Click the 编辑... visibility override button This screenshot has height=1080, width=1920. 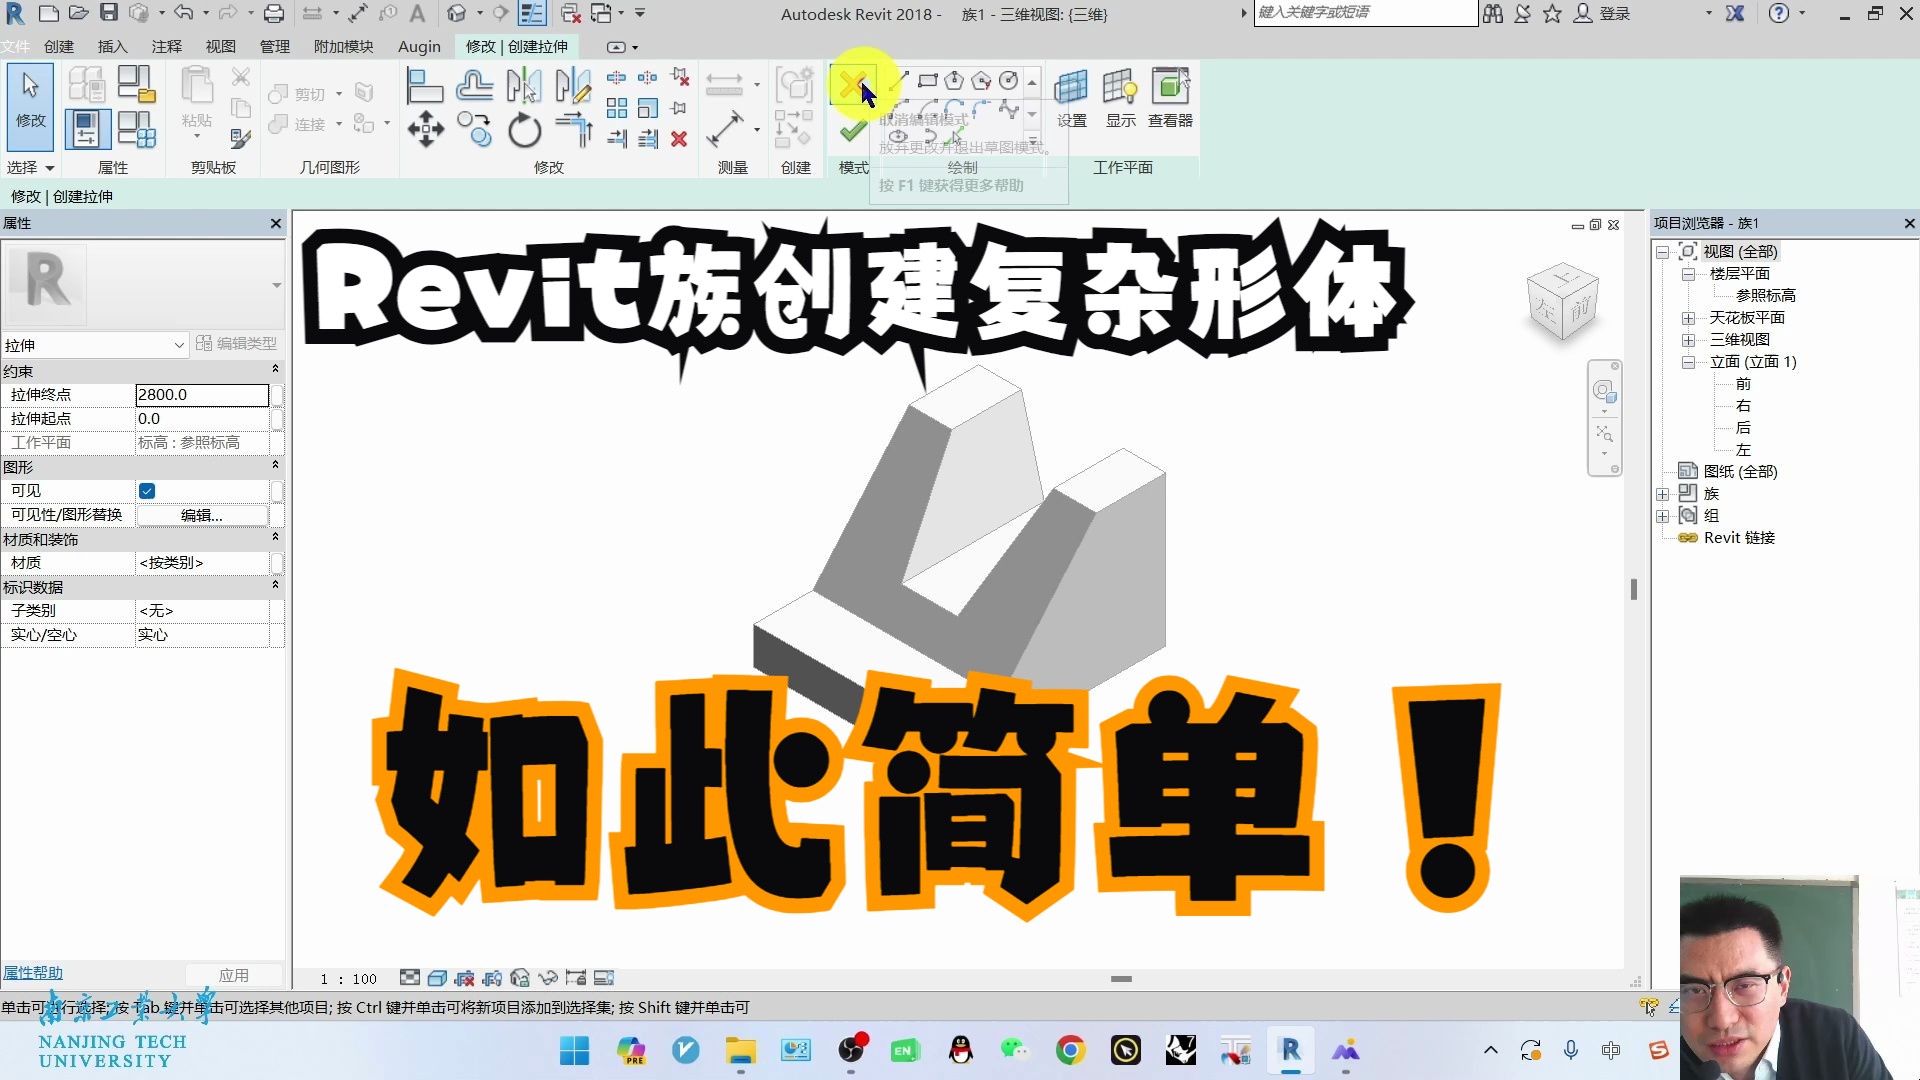click(x=201, y=515)
